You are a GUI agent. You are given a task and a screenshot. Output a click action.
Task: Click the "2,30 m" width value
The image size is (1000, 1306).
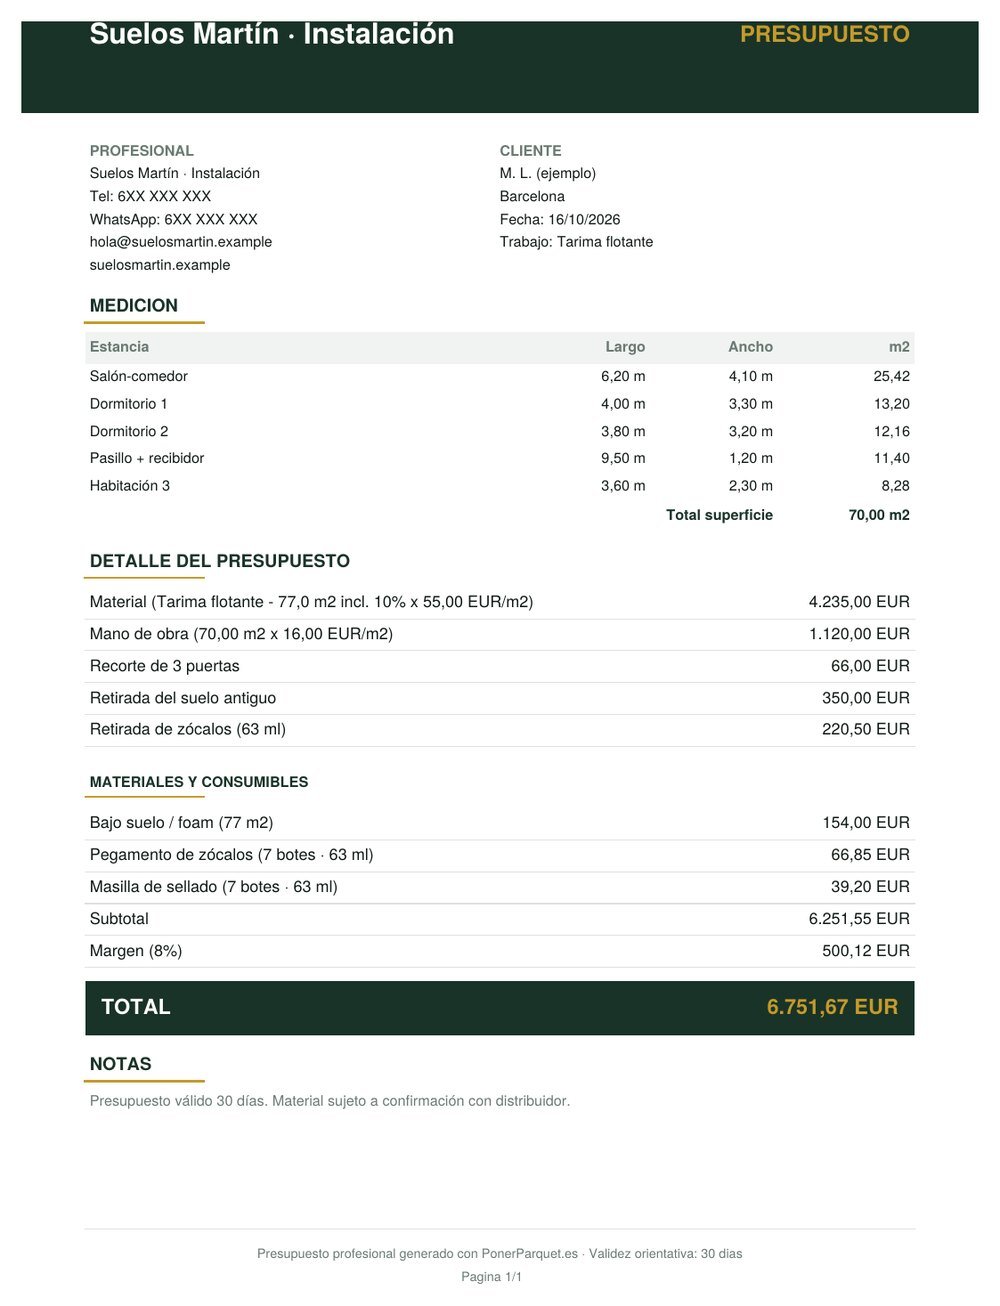[751, 486]
